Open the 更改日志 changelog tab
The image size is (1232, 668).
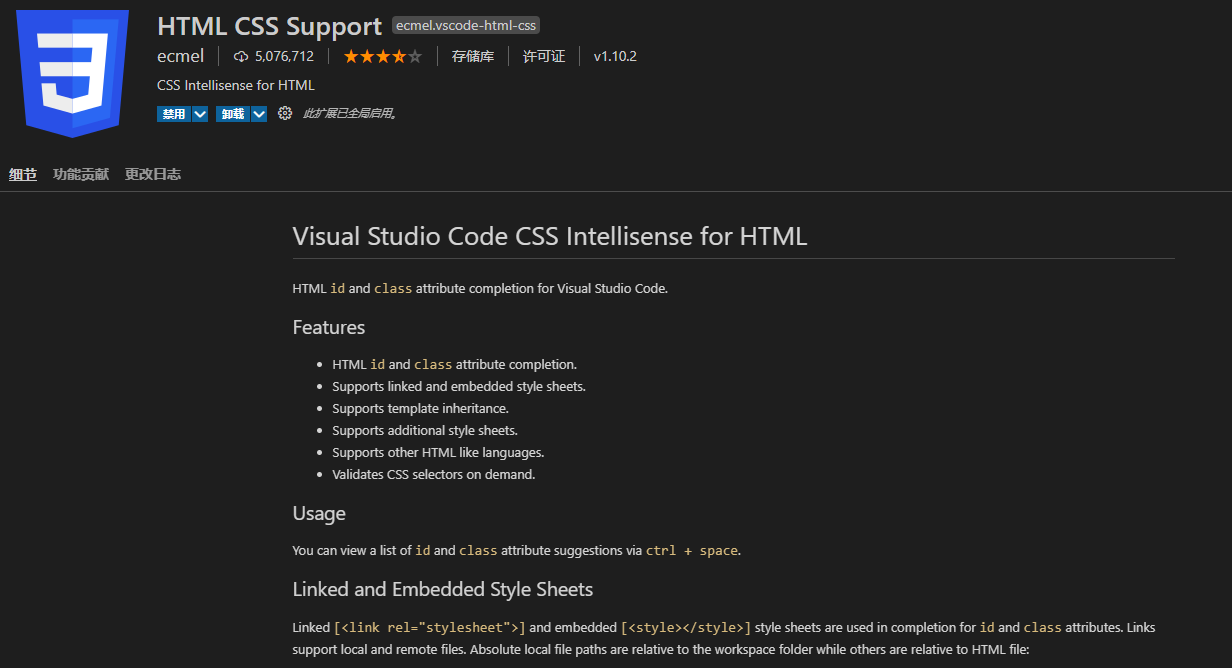pos(153,175)
